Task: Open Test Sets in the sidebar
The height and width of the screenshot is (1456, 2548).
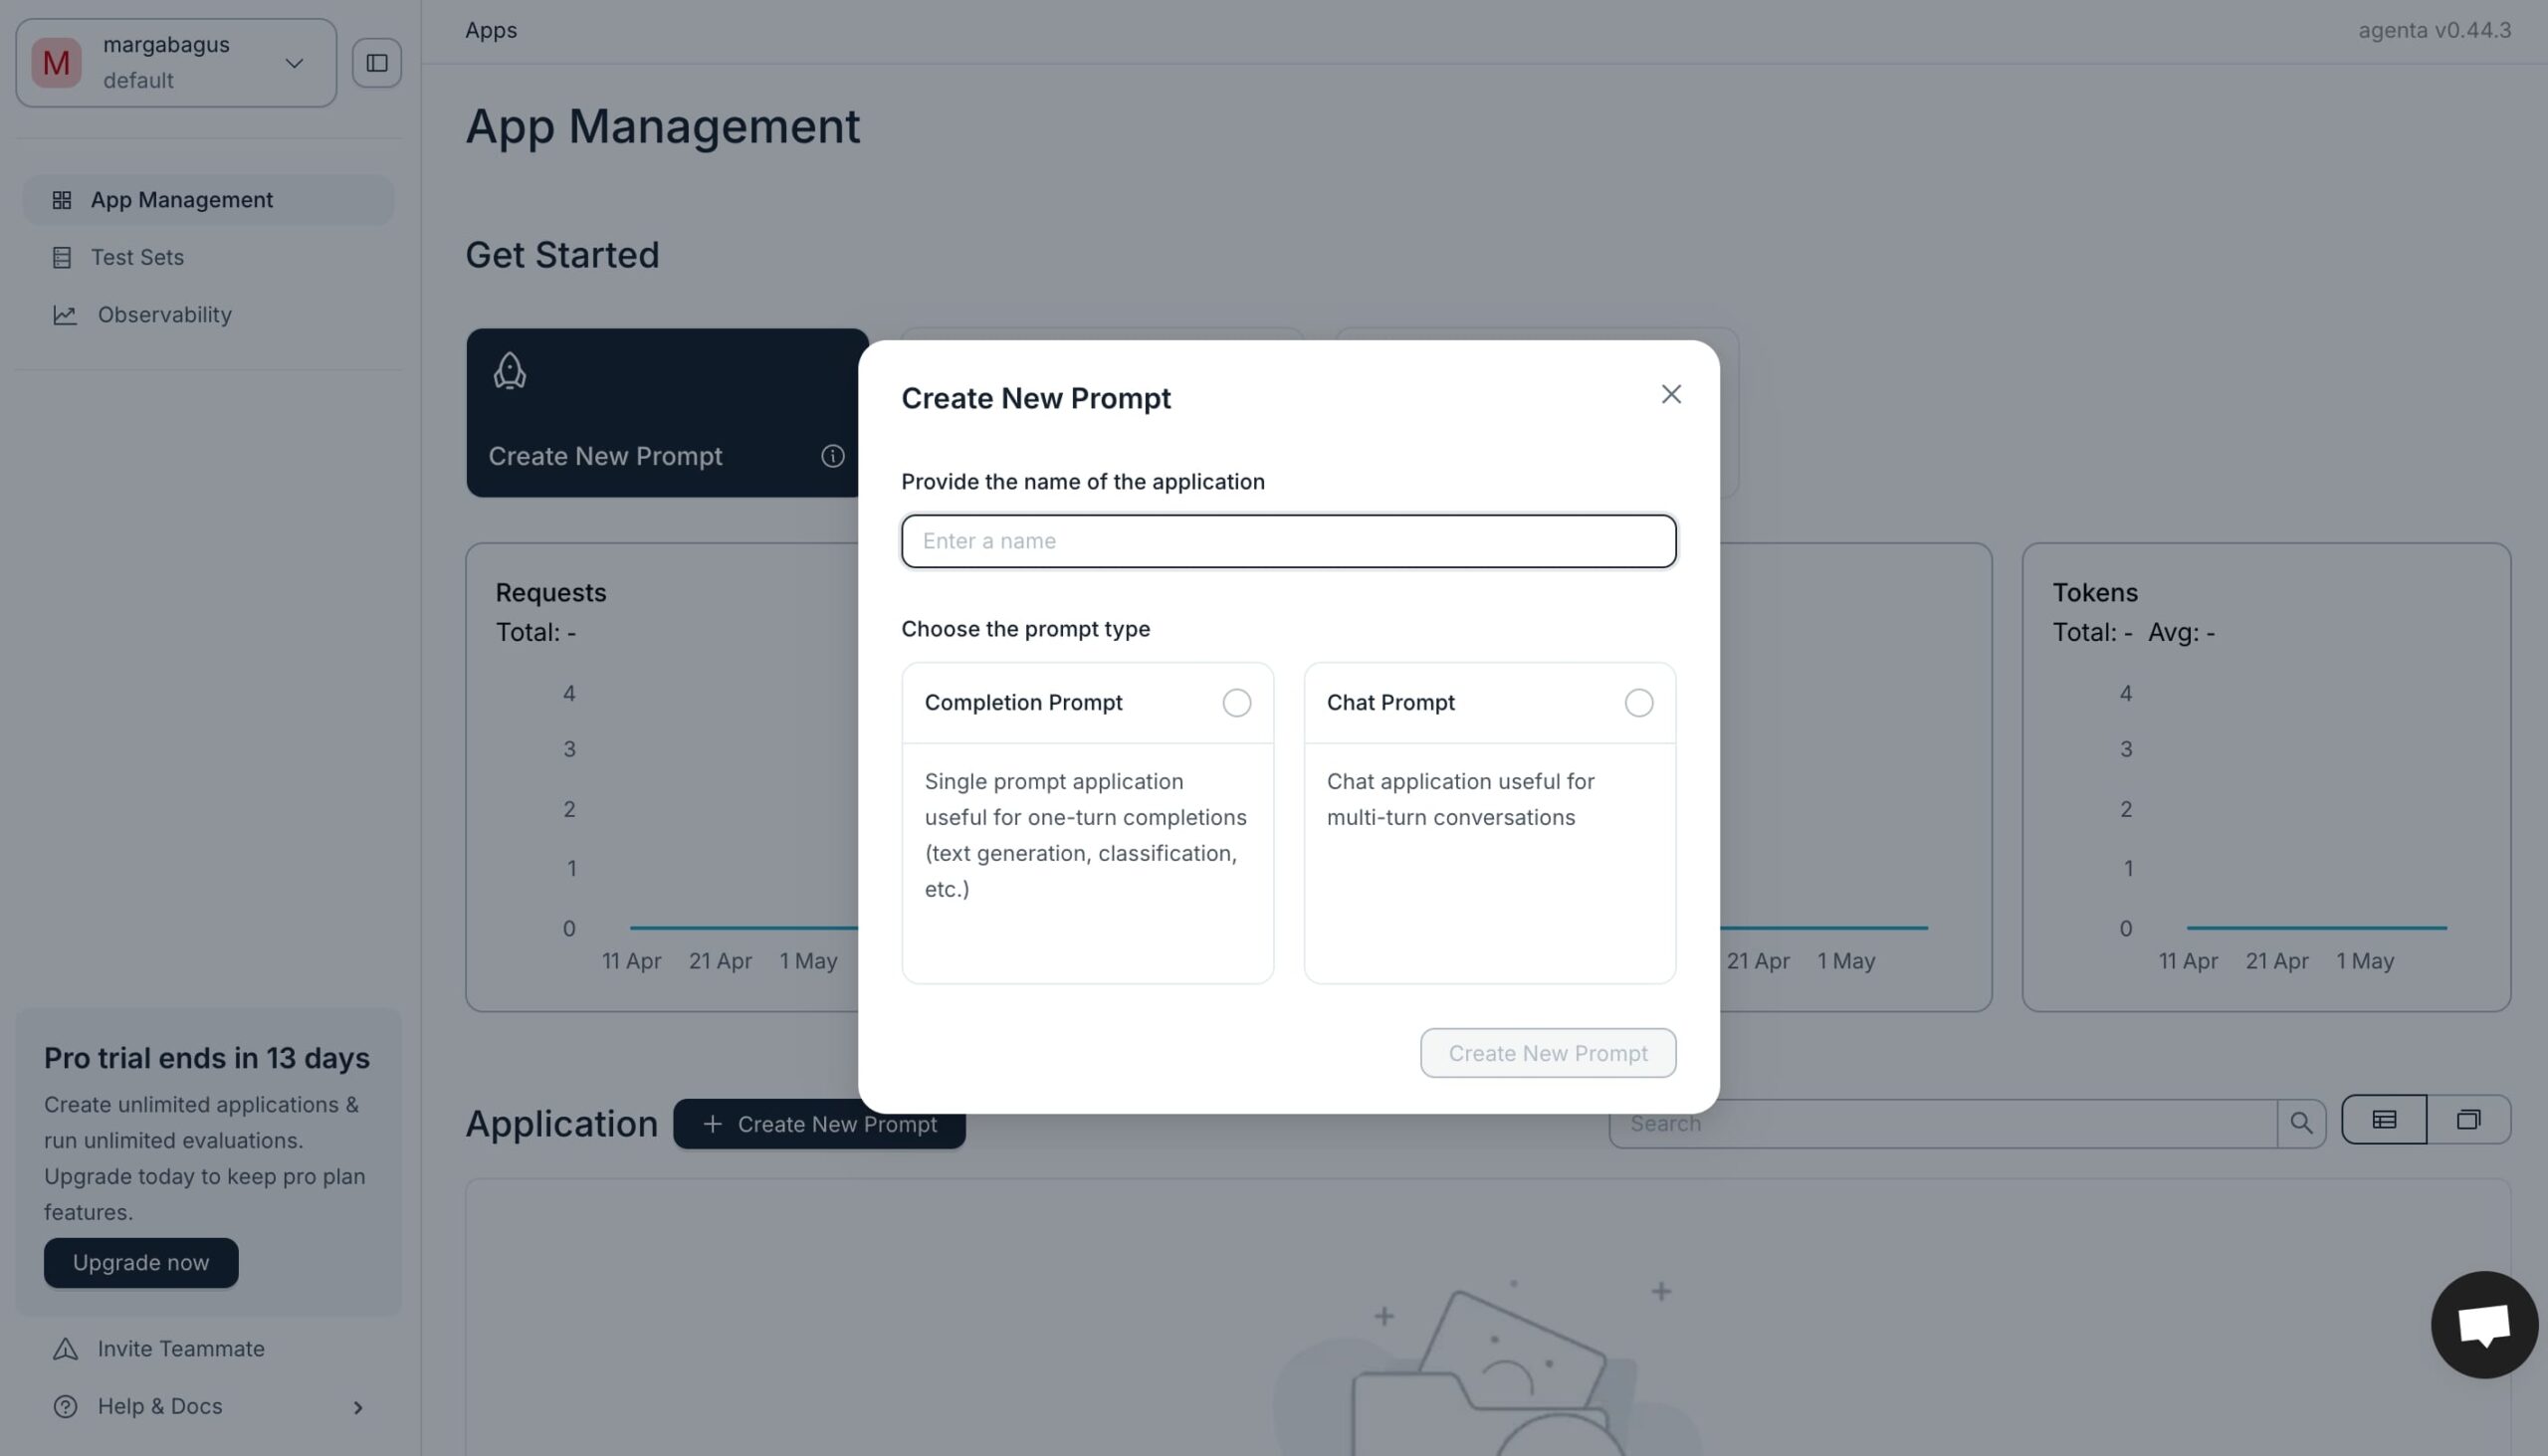Action: [x=137, y=258]
